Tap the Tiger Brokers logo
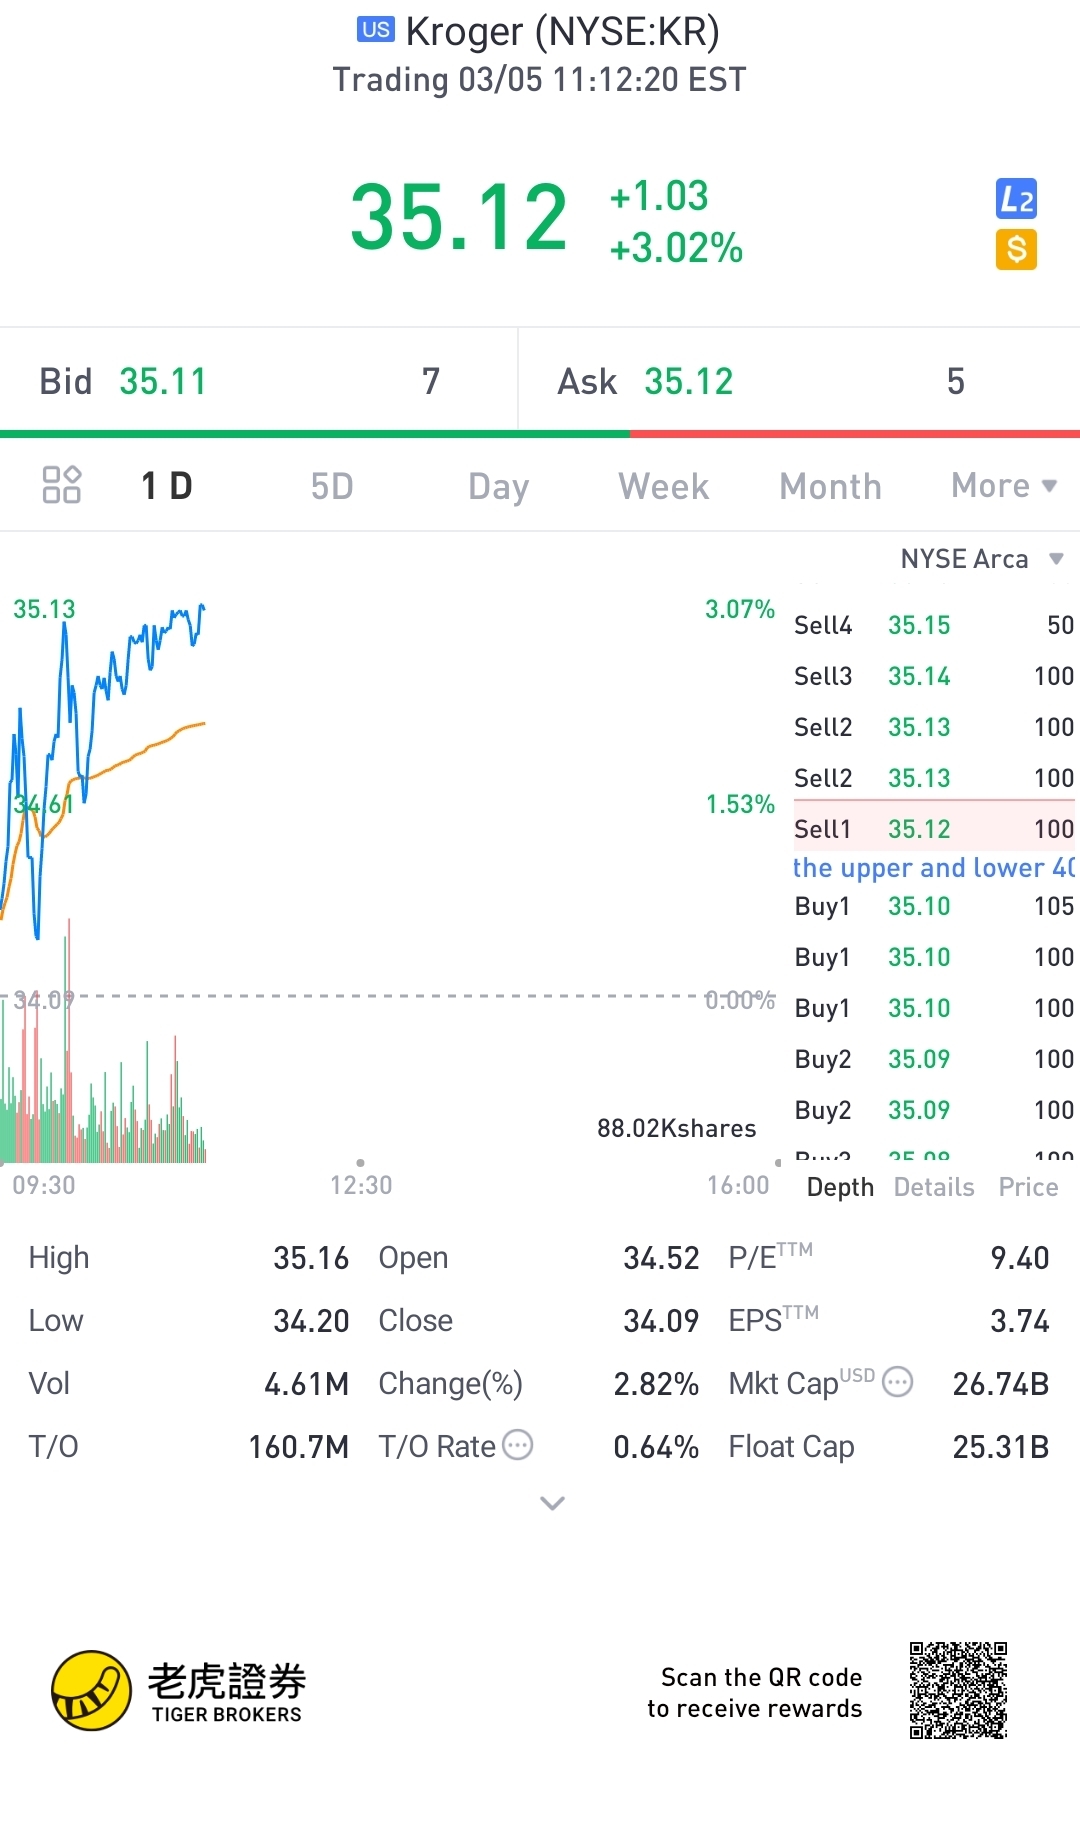The image size is (1080, 1838). [179, 1690]
